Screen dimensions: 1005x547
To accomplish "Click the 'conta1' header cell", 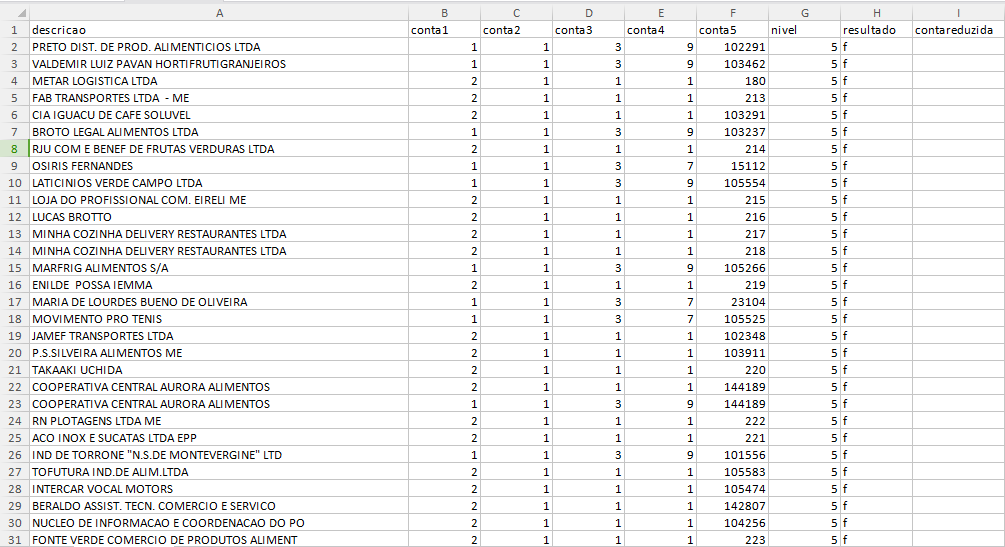I will (x=444, y=30).
